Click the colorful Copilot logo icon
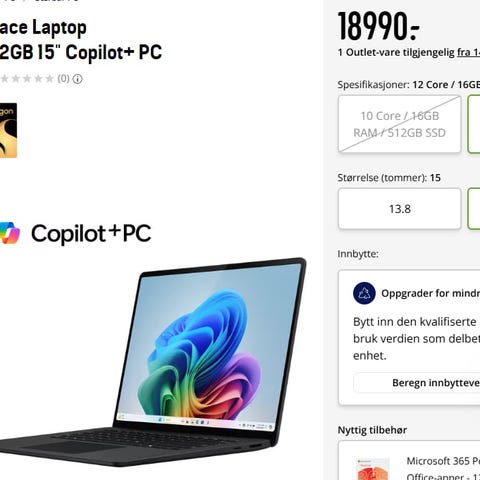The width and height of the screenshot is (480, 480). point(10,233)
